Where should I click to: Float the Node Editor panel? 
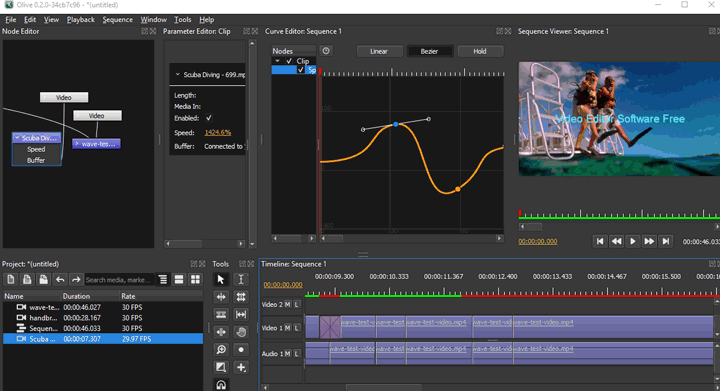pyautogui.click(x=145, y=31)
